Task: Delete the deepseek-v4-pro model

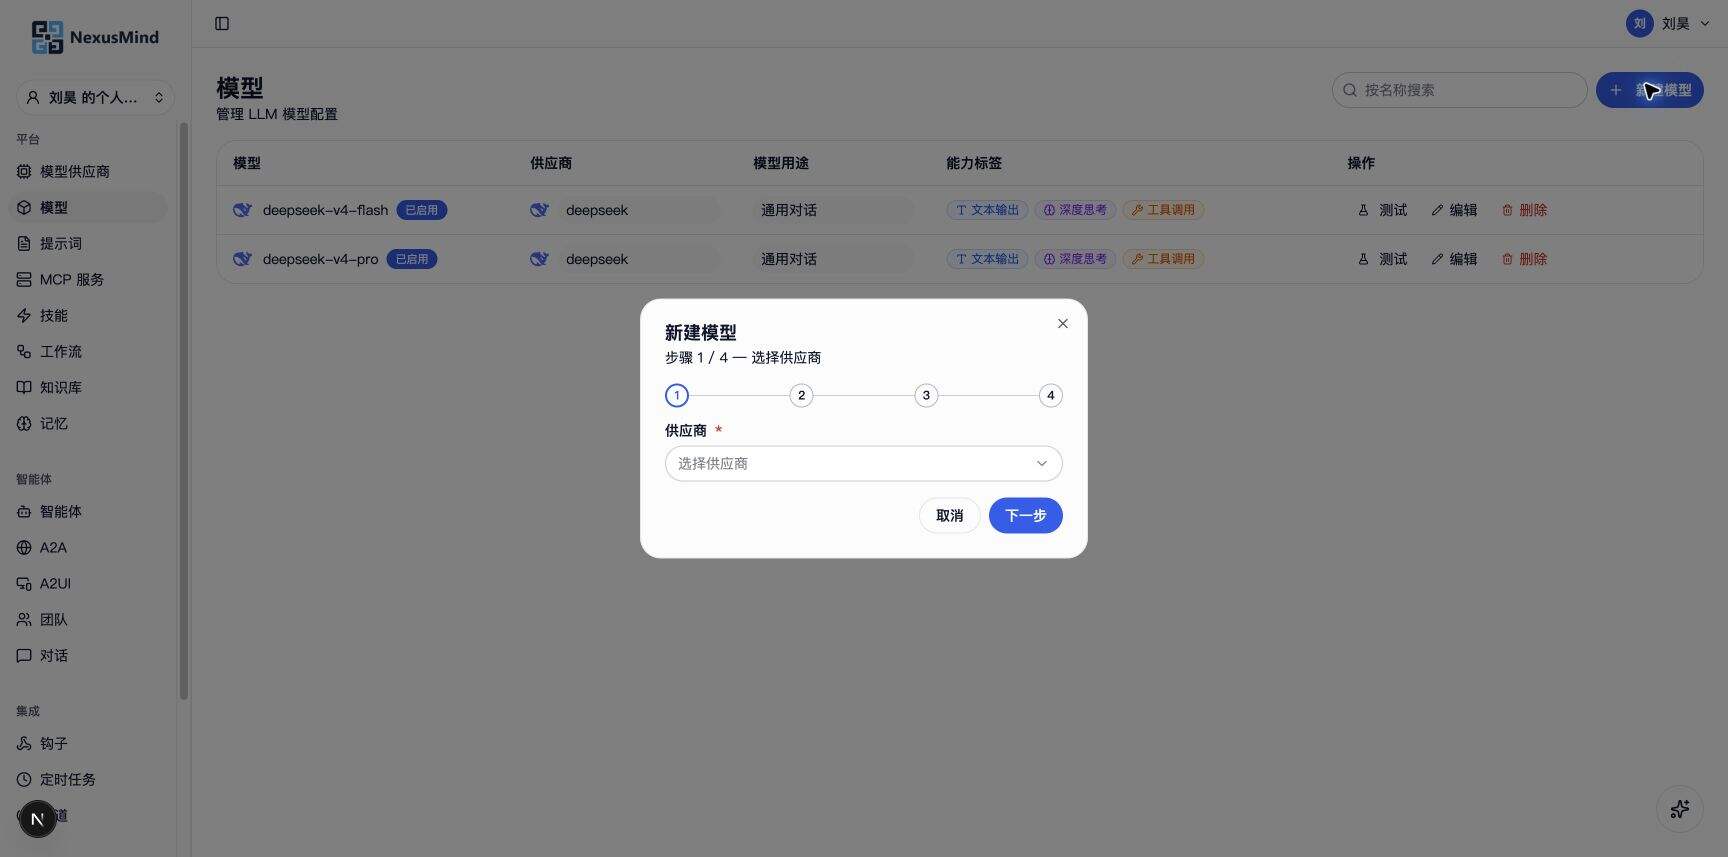Action: 1524,259
